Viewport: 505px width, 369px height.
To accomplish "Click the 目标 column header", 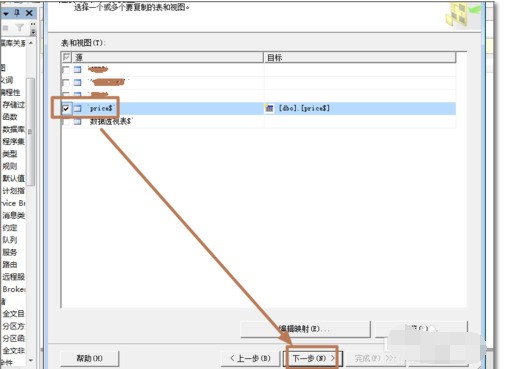I will (x=360, y=57).
